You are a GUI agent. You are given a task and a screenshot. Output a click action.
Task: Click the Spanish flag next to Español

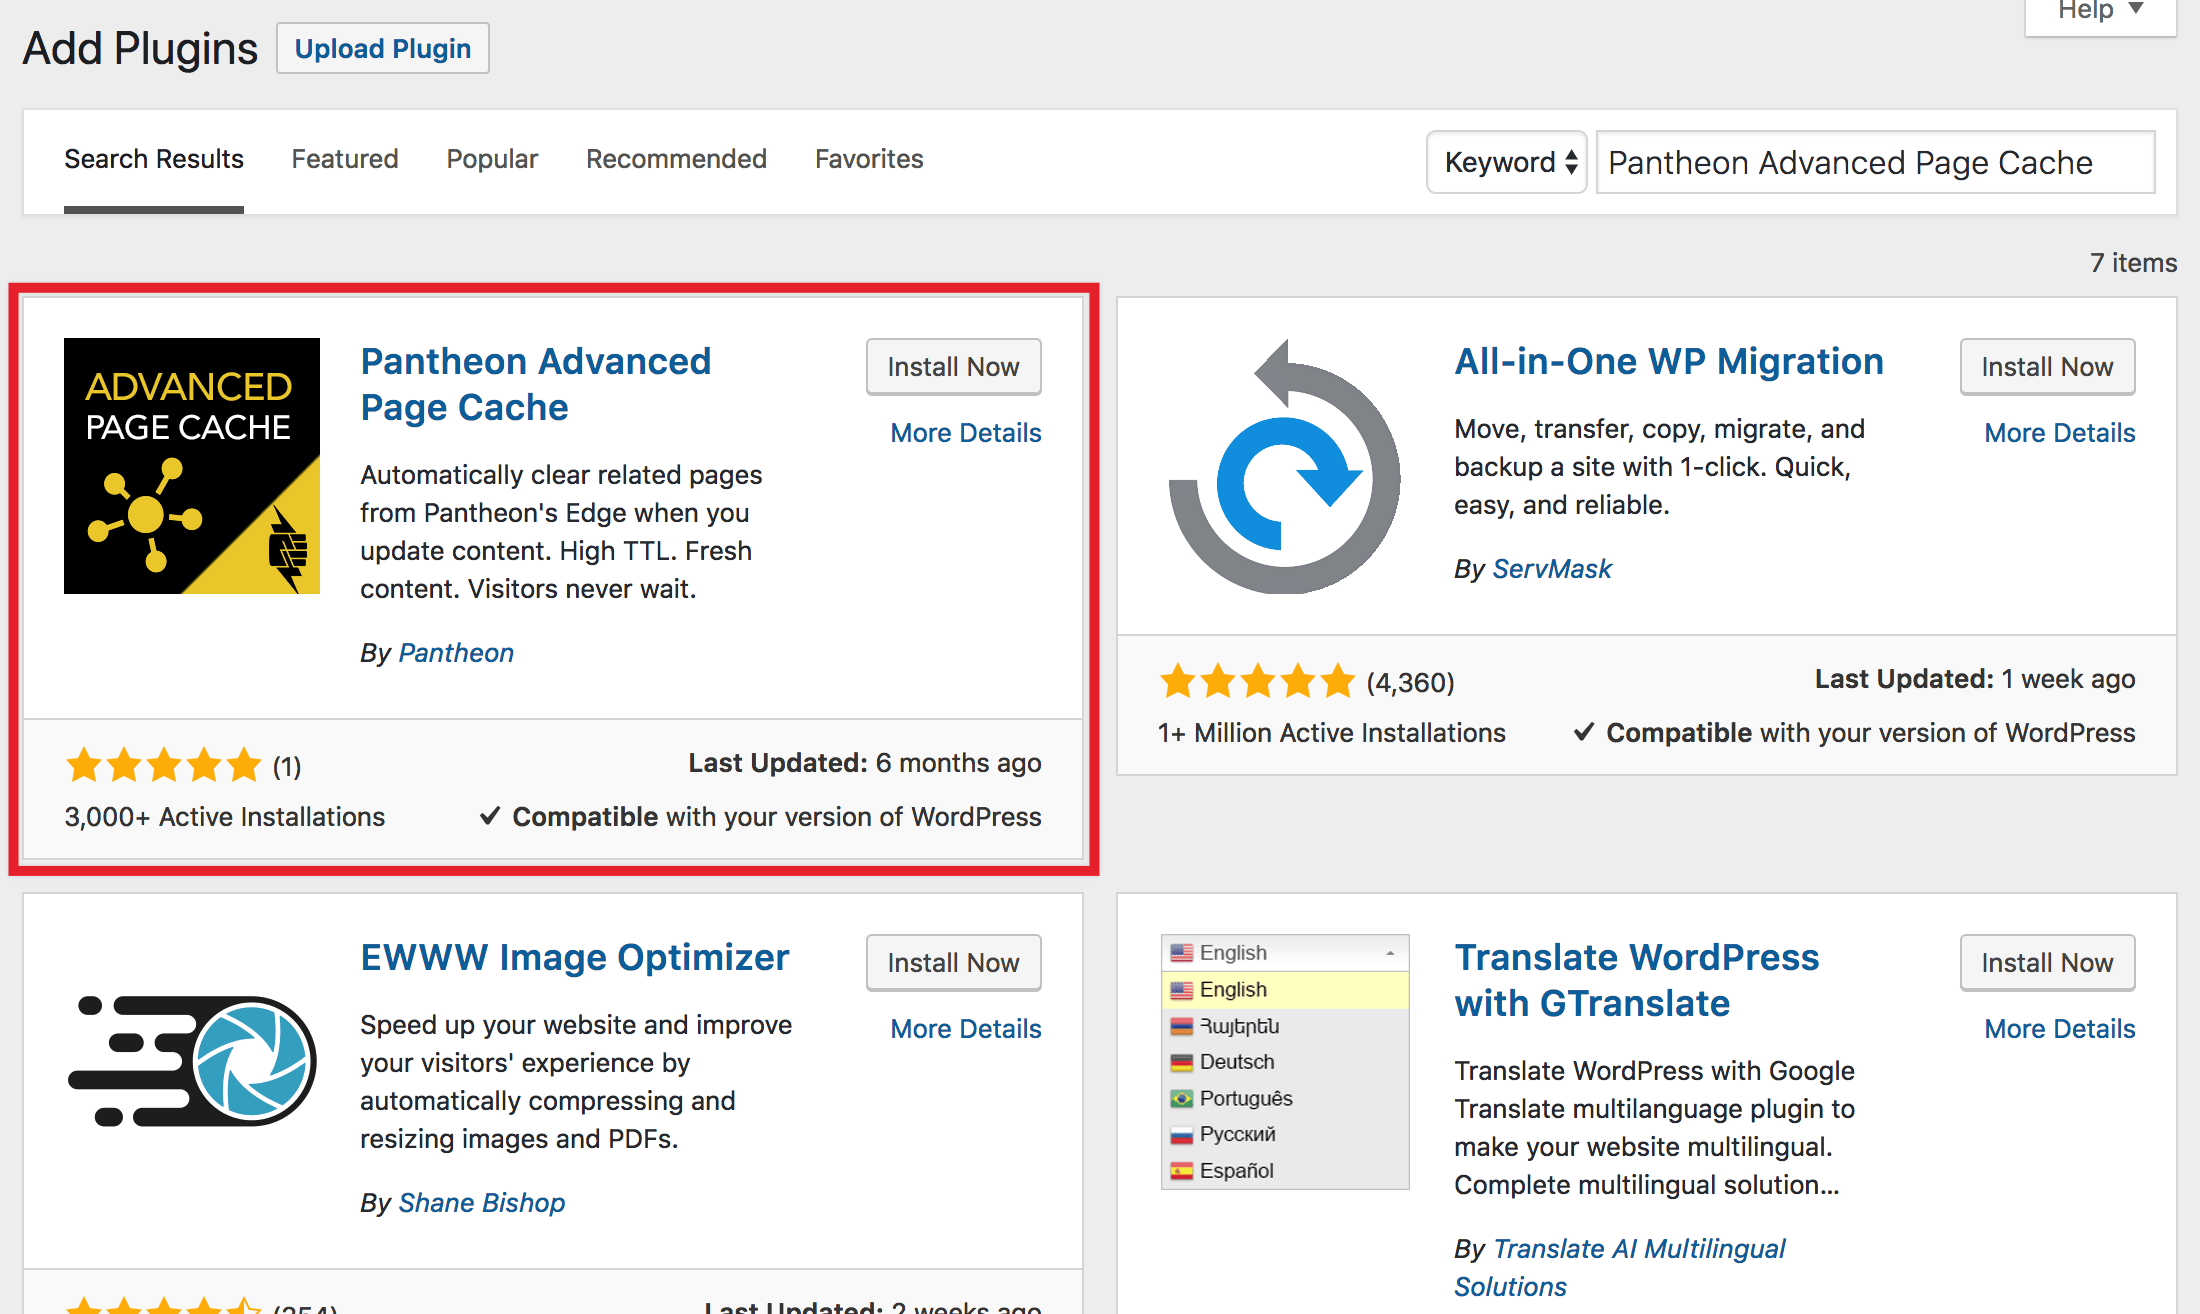click(1181, 1170)
